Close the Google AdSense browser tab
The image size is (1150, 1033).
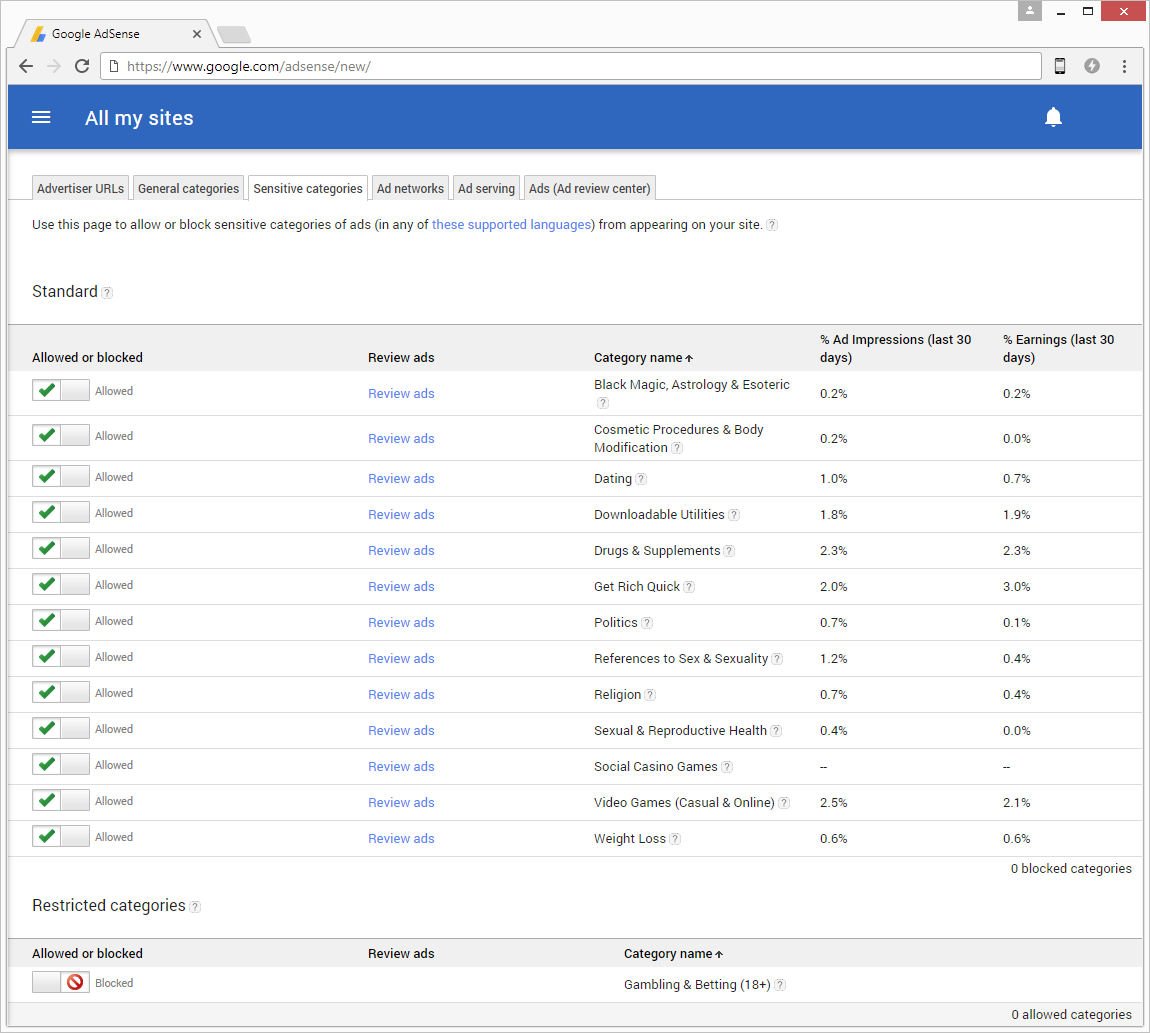click(x=197, y=34)
